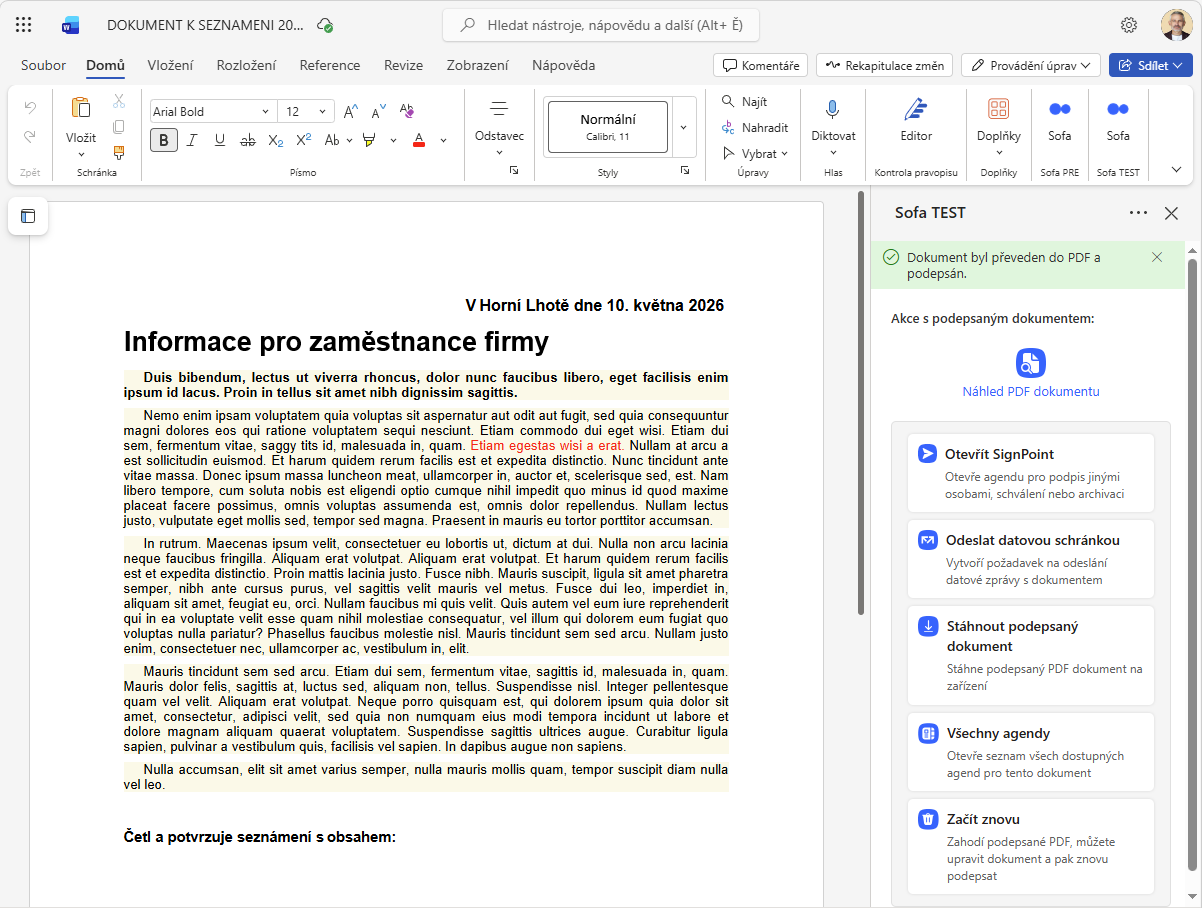Screen dimensions: 1202x908
Task: Open the Editor spell checker
Action: [x=916, y=120]
